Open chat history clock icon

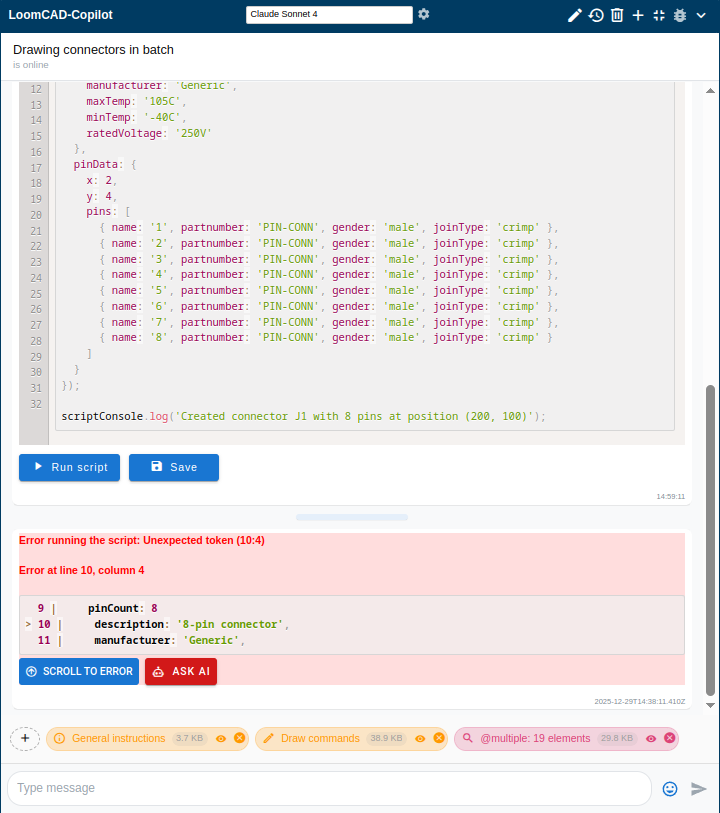click(596, 15)
